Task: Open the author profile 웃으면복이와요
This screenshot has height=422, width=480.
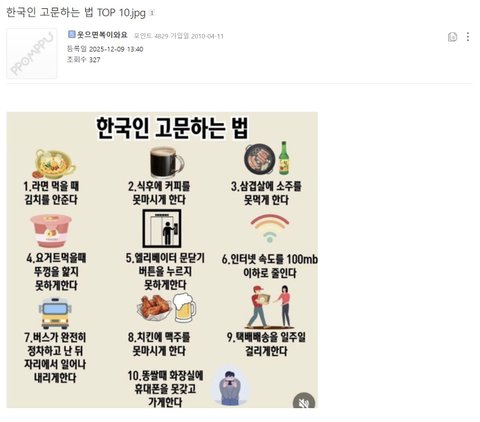Action: [102, 35]
